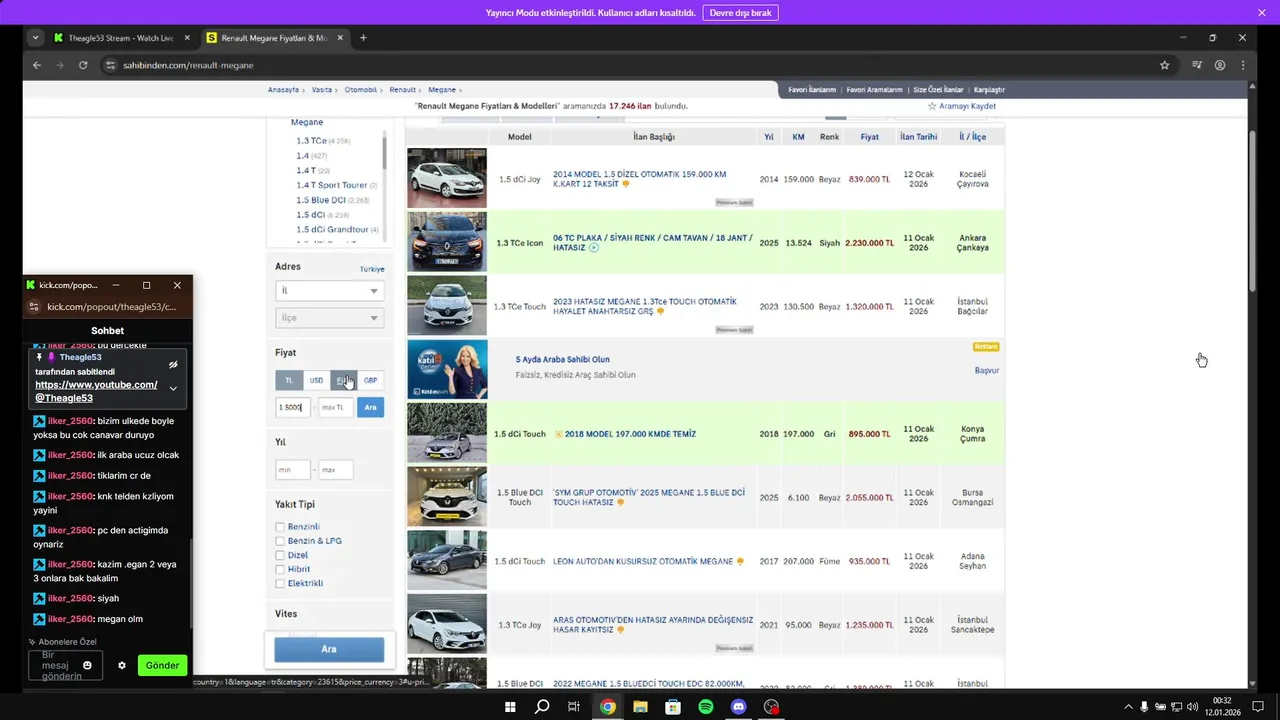Screen dimensions: 1280x720
Task: Reload the sahibinden page
Action: (x=83, y=65)
